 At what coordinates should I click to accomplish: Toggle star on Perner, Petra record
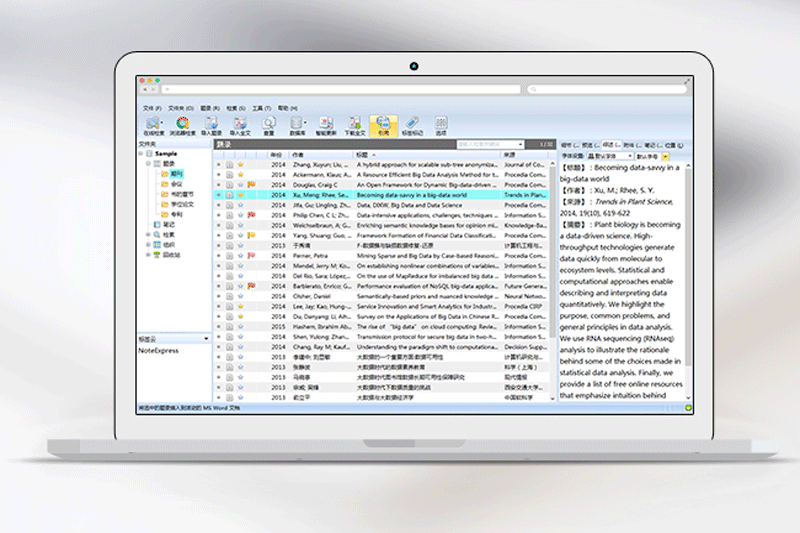pyautogui.click(x=240, y=255)
